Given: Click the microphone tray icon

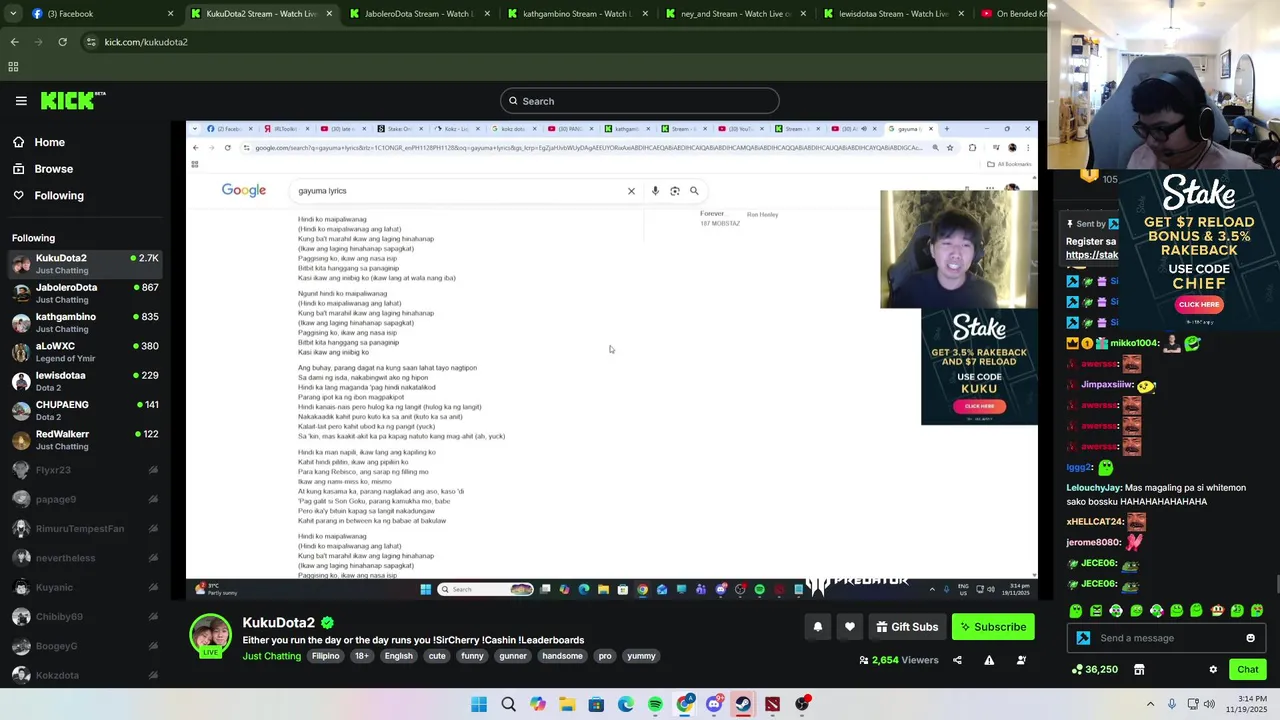Looking at the screenshot, I should tap(1171, 704).
